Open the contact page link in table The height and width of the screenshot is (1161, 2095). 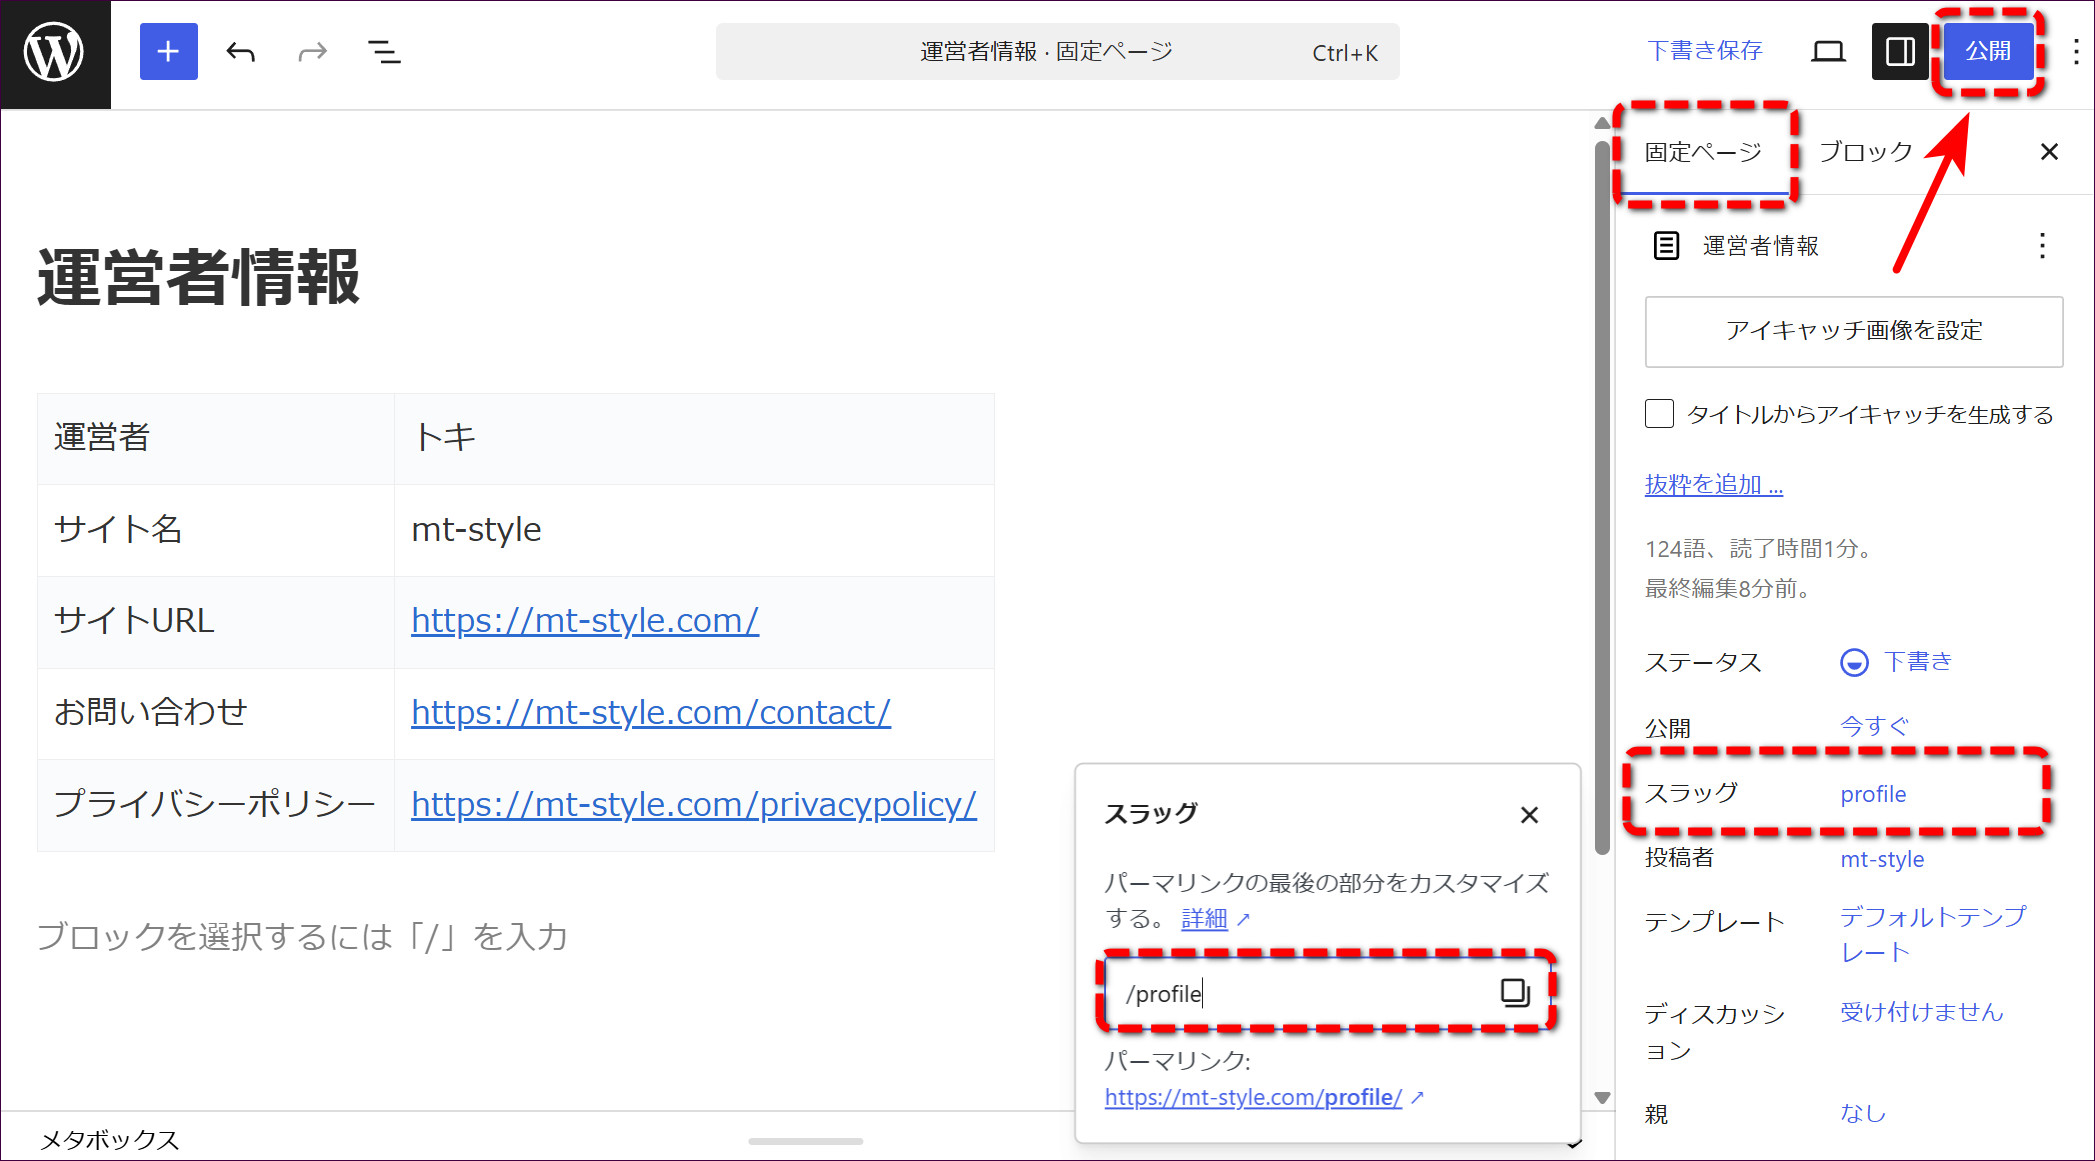pos(651,713)
